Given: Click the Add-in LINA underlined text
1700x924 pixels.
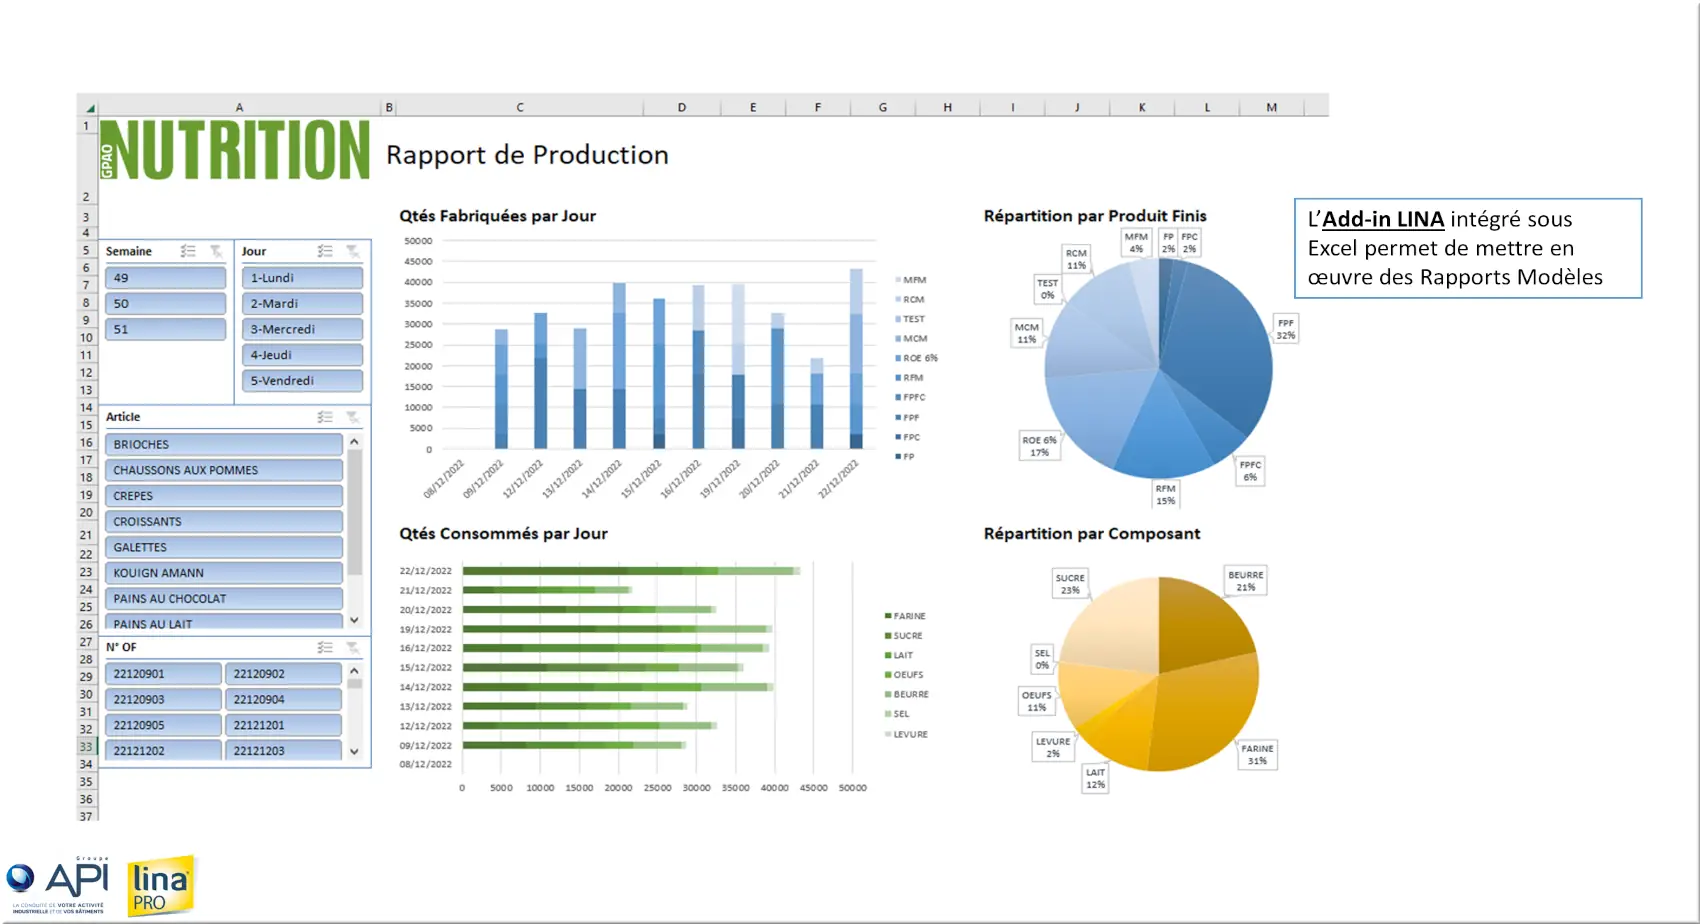Looking at the screenshot, I should tap(1383, 219).
